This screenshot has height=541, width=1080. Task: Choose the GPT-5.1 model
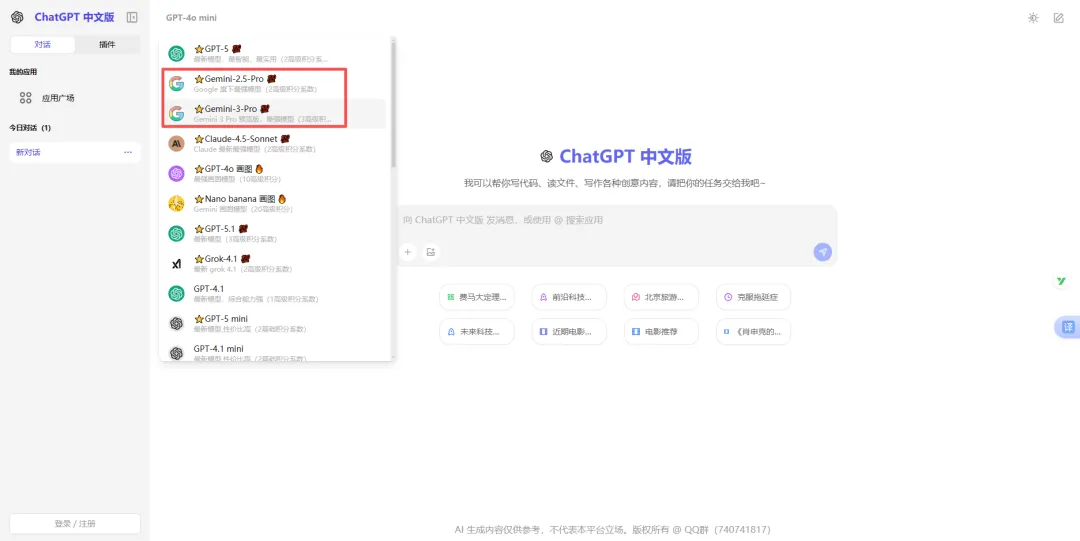276,233
